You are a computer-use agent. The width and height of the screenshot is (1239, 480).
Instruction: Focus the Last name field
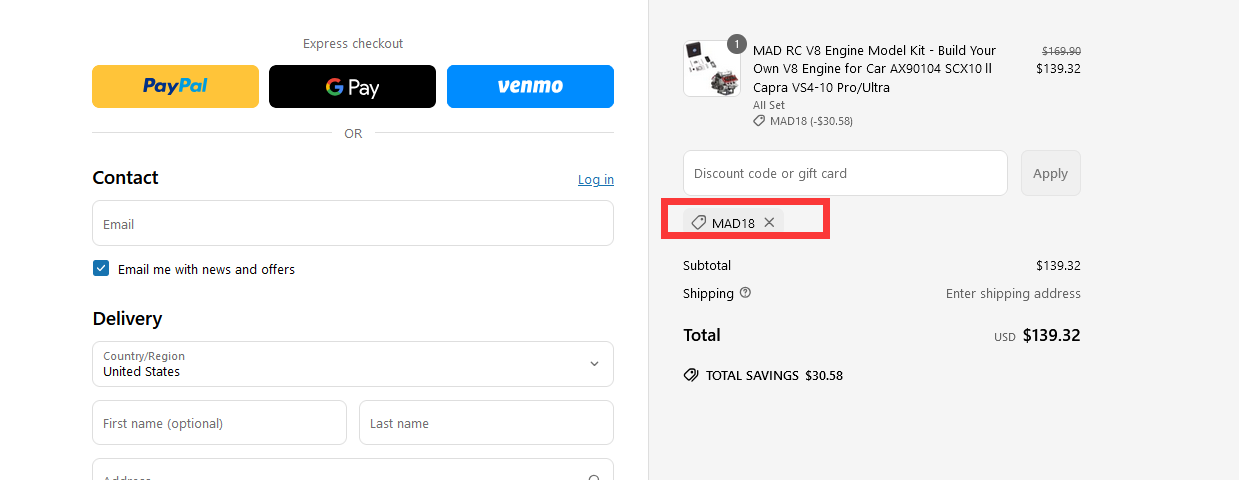click(486, 423)
